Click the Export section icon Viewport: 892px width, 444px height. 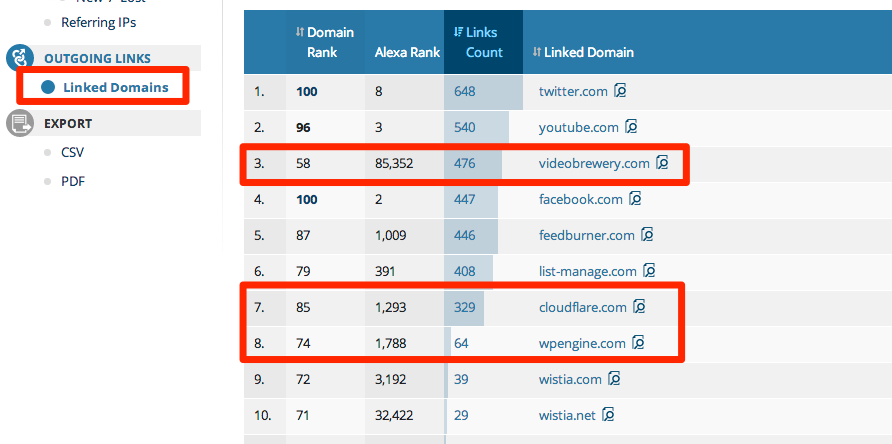click(x=20, y=123)
